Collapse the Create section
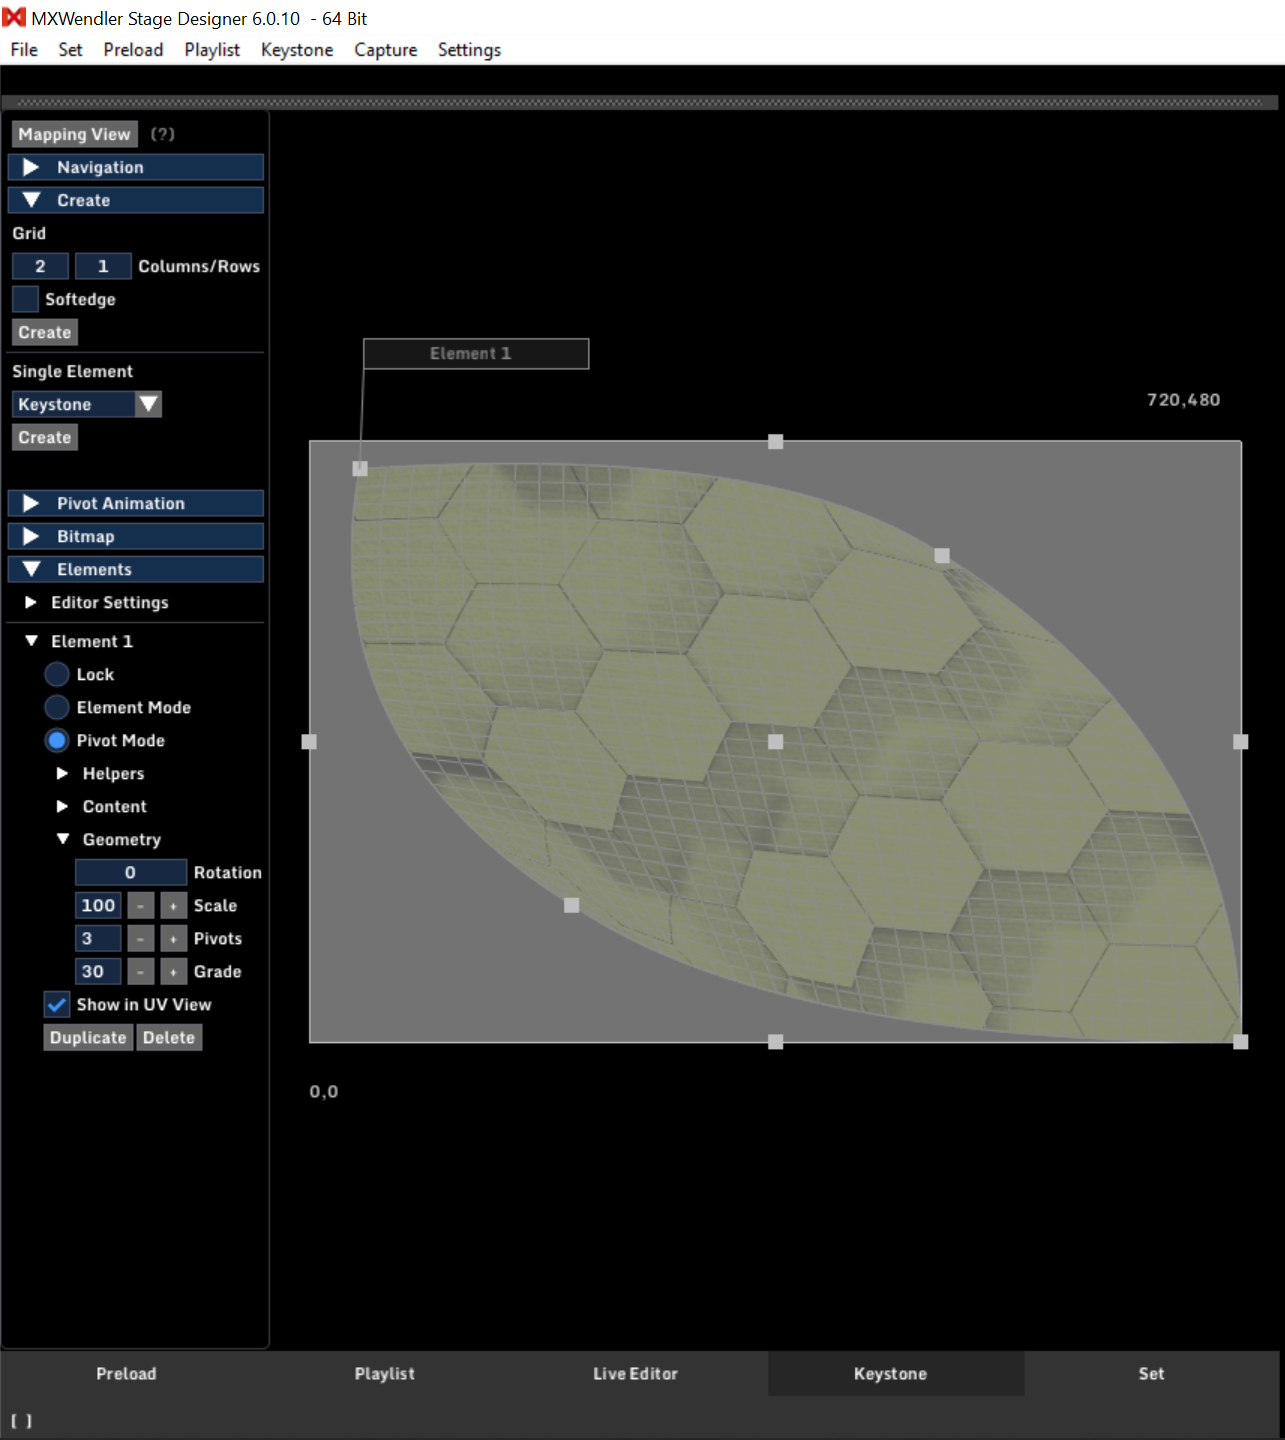1285x1440 pixels. (x=136, y=200)
